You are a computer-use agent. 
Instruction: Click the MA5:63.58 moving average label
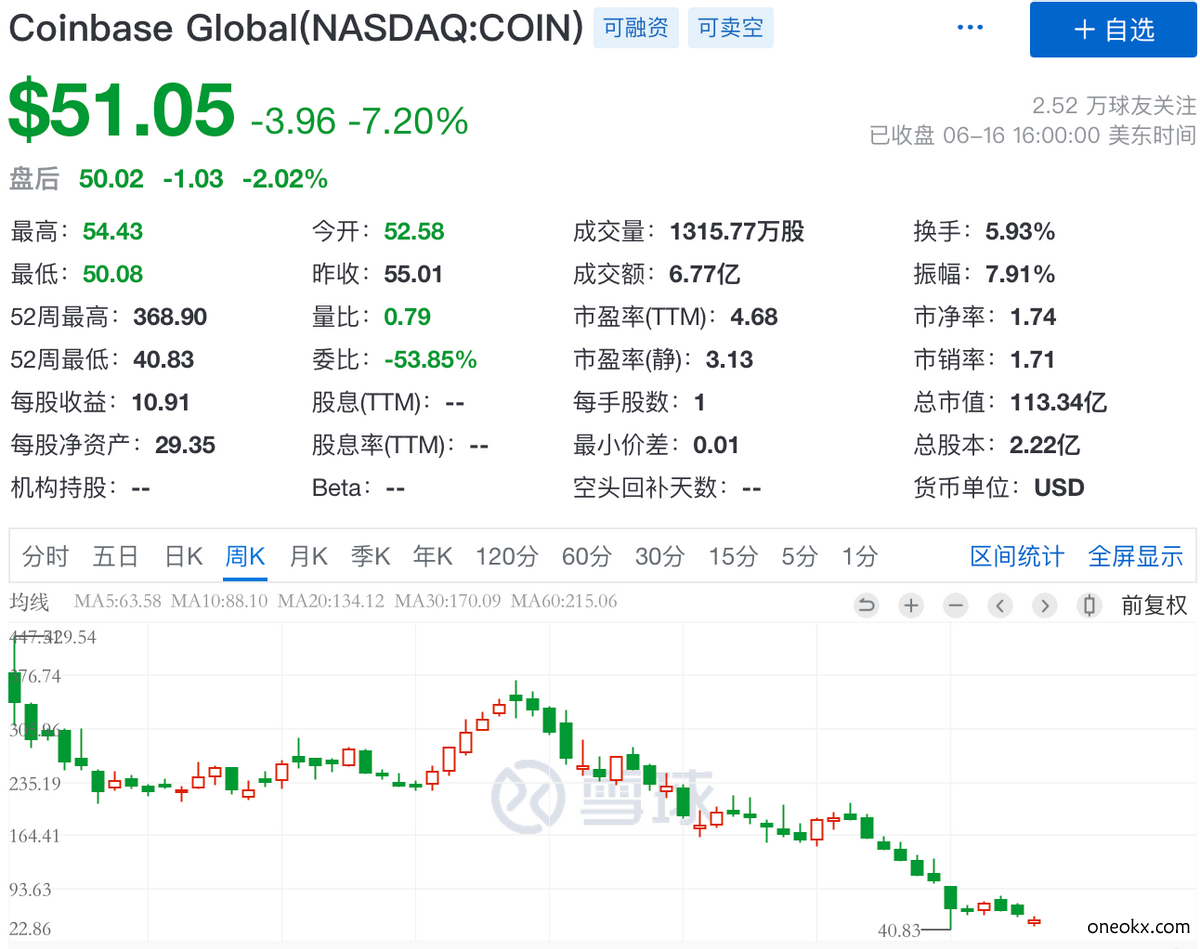[x=118, y=602]
